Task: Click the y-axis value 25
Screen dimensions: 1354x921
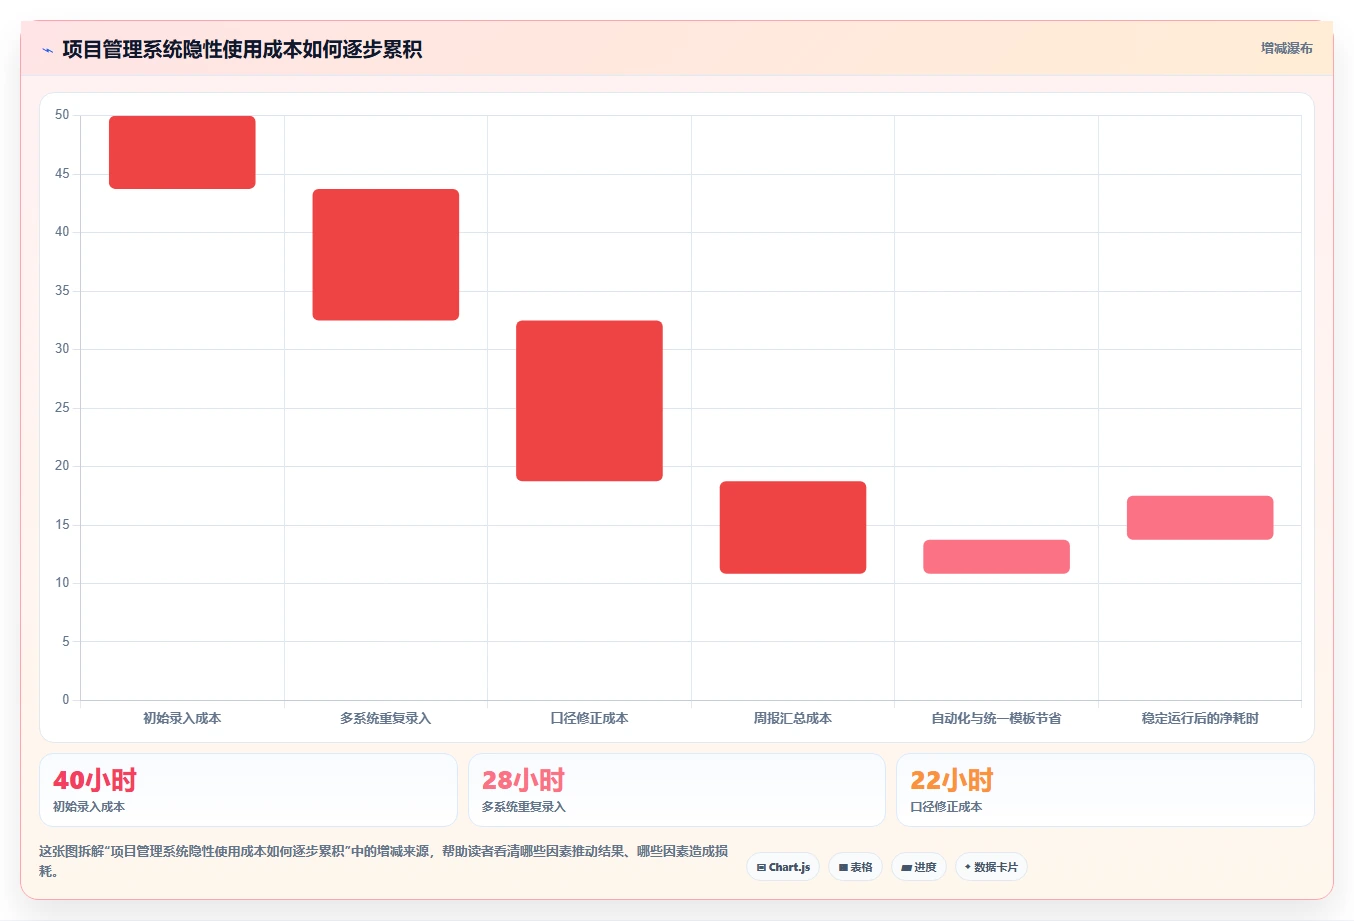Action: pyautogui.click(x=62, y=408)
